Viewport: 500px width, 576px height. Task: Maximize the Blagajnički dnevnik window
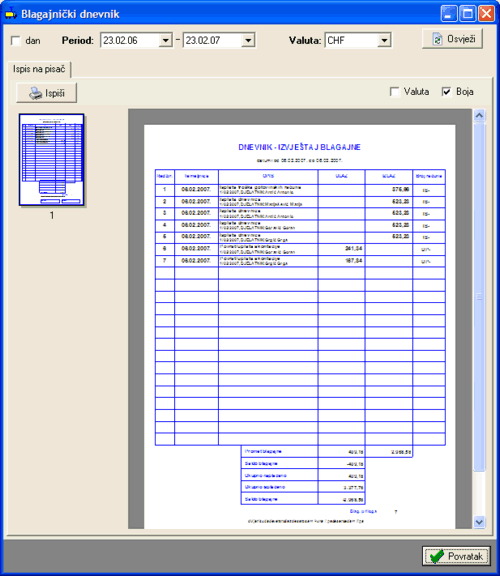coord(468,14)
